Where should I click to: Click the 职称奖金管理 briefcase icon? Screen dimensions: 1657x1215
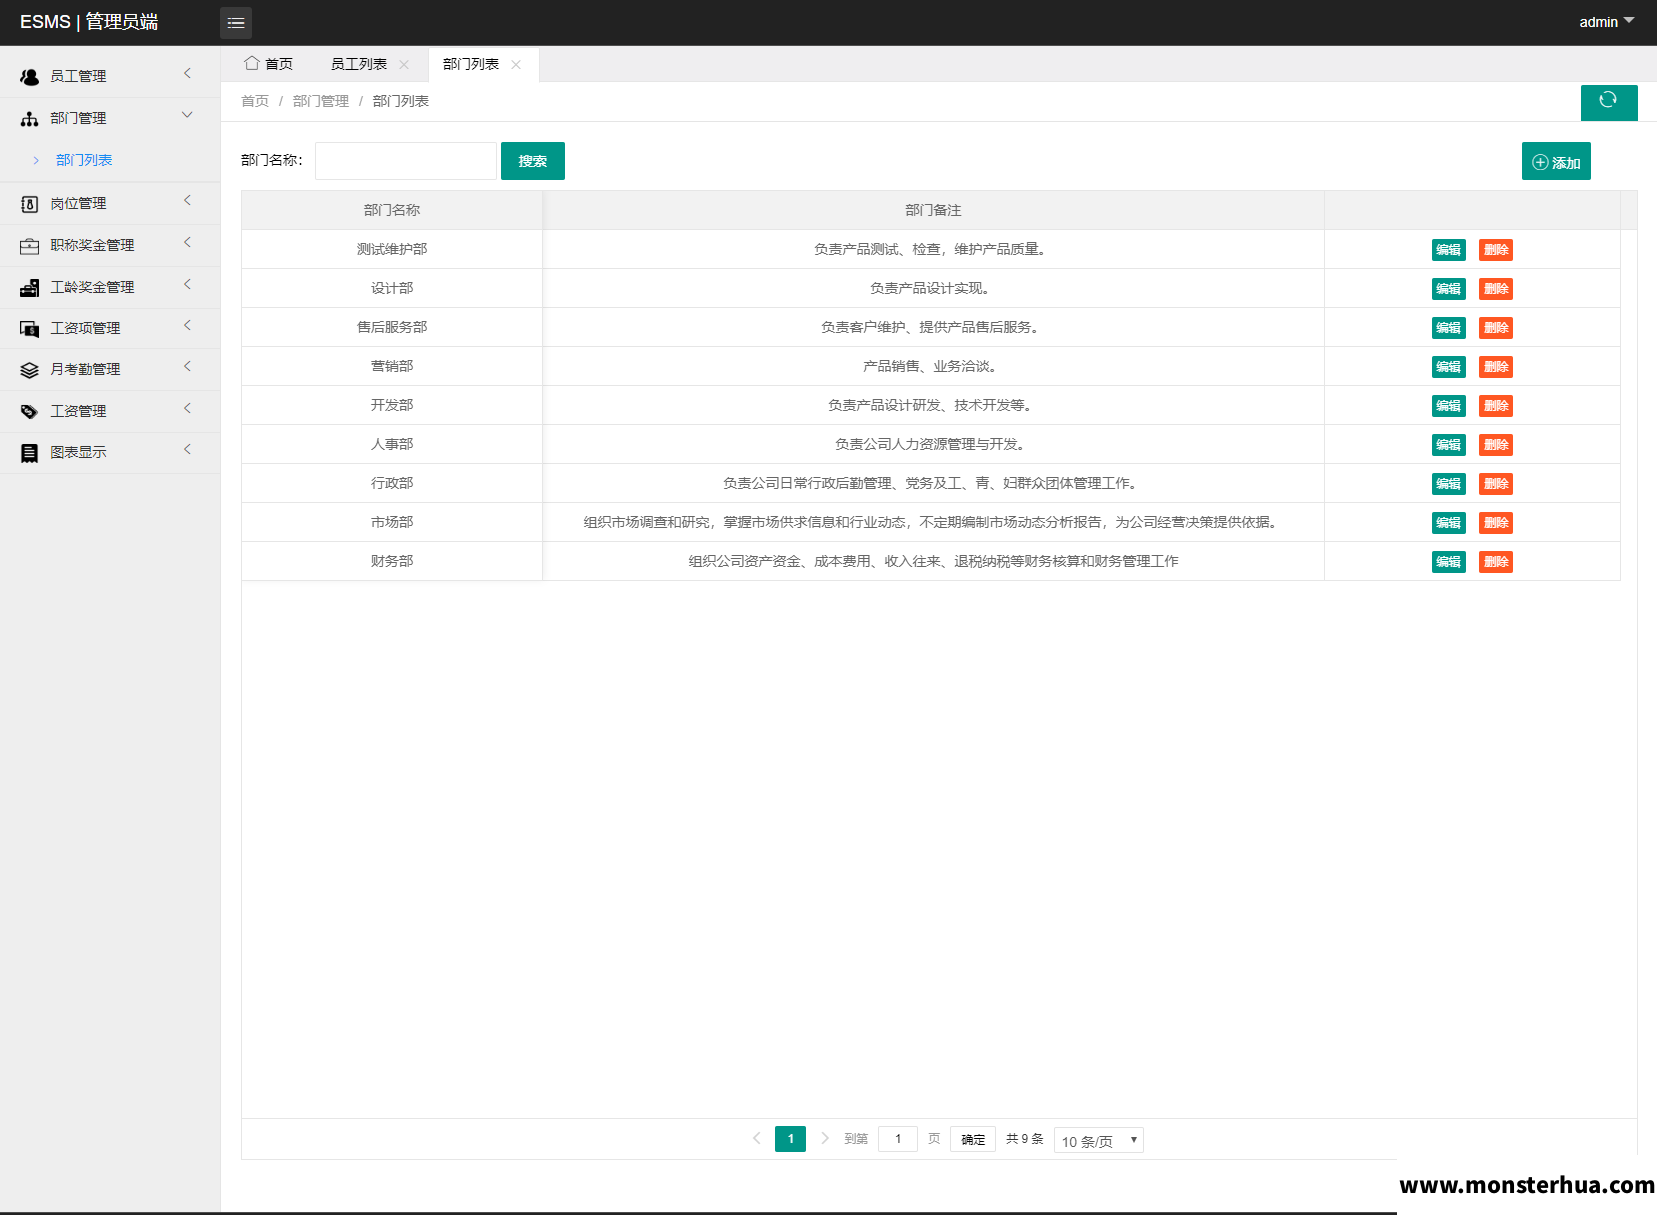pyautogui.click(x=30, y=245)
